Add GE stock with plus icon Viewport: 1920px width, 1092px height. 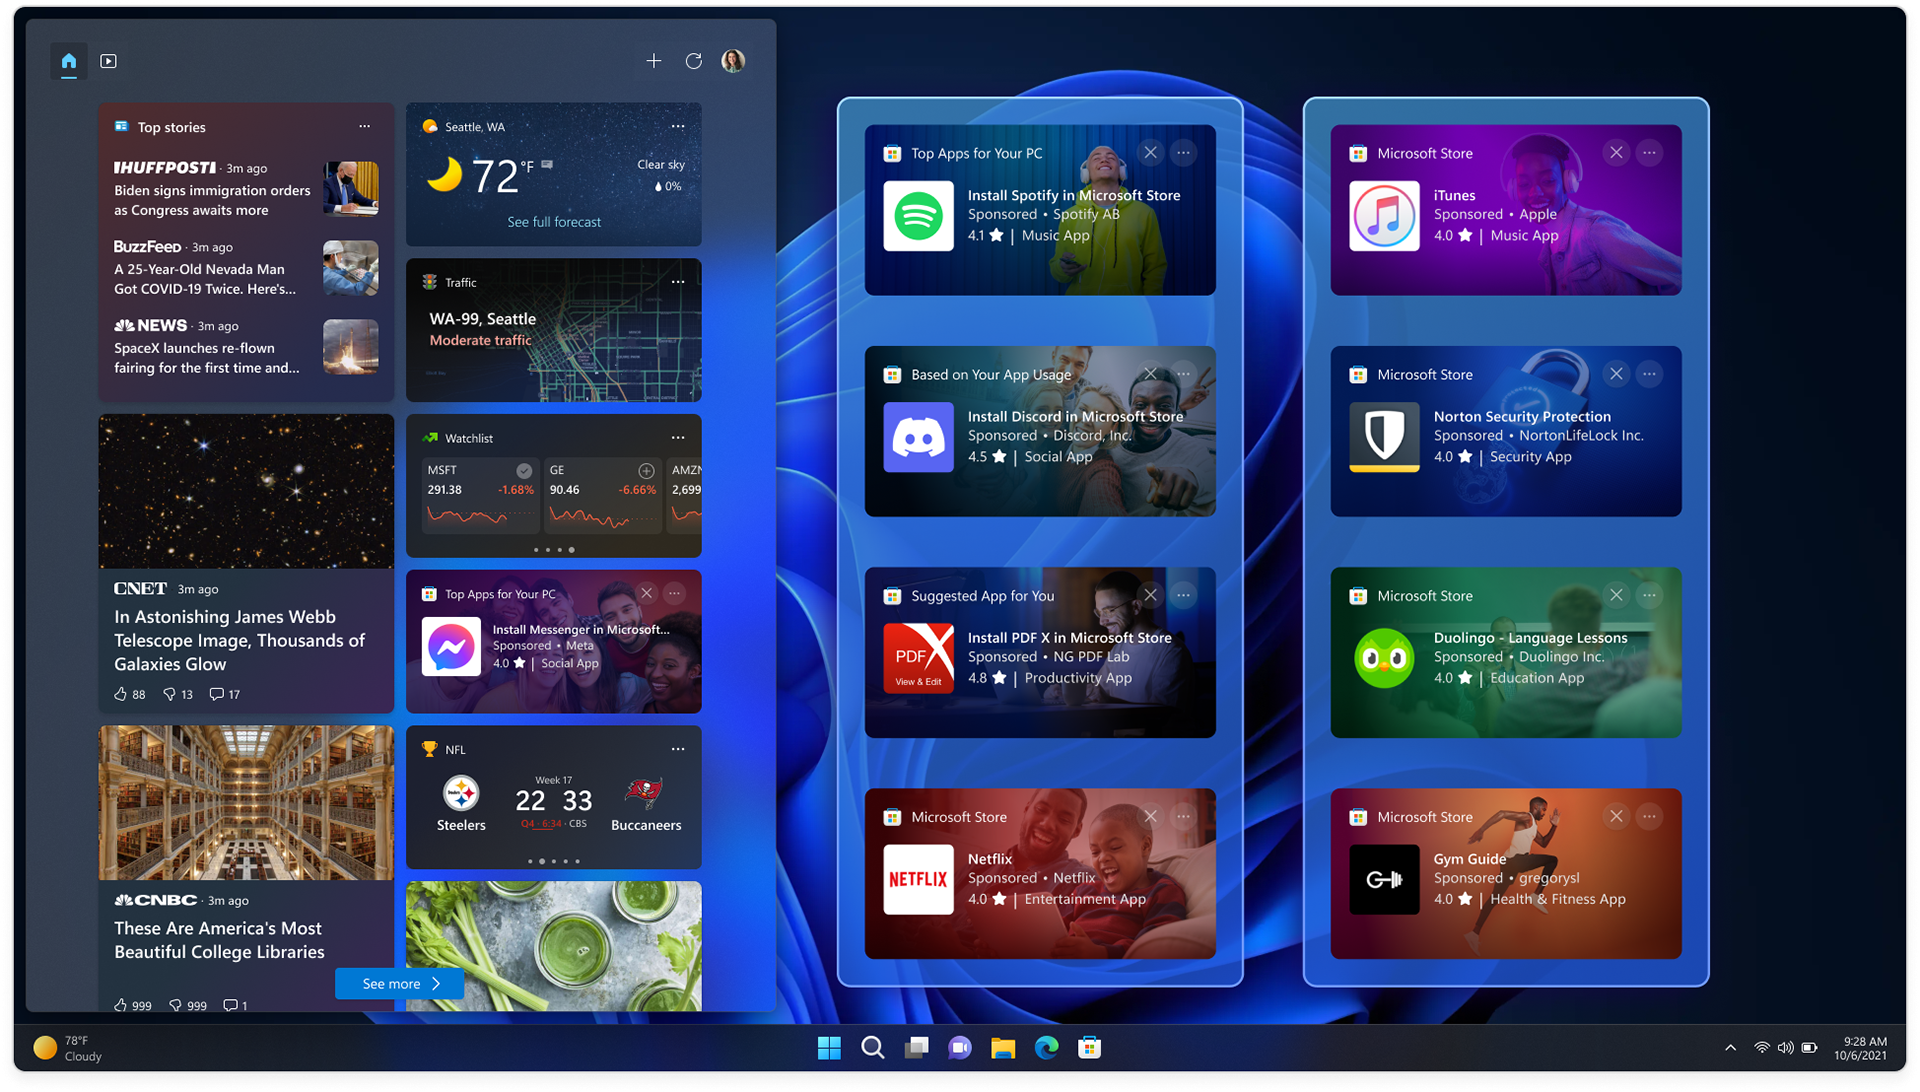(x=647, y=470)
